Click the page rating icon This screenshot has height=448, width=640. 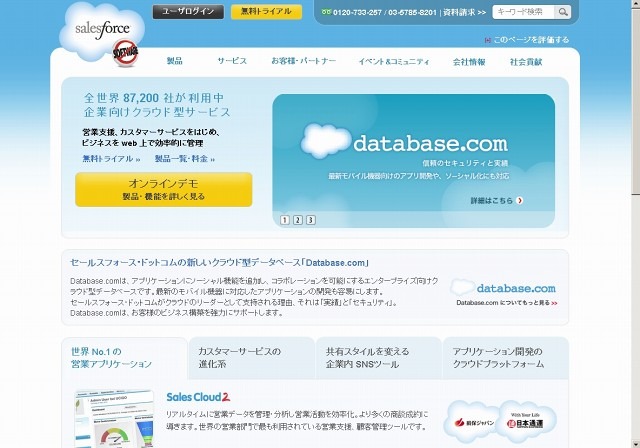tap(487, 40)
